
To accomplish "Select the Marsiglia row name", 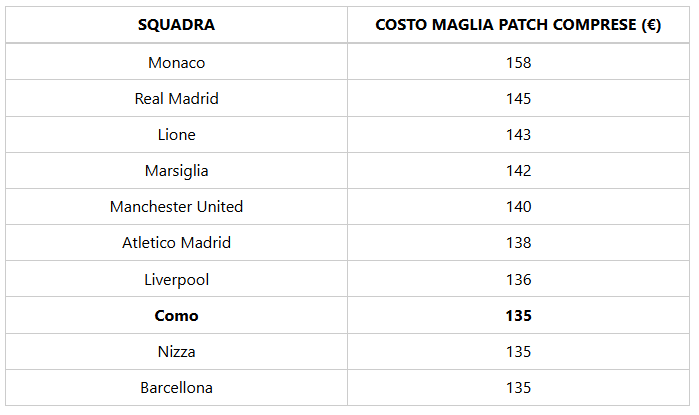I will pos(176,170).
